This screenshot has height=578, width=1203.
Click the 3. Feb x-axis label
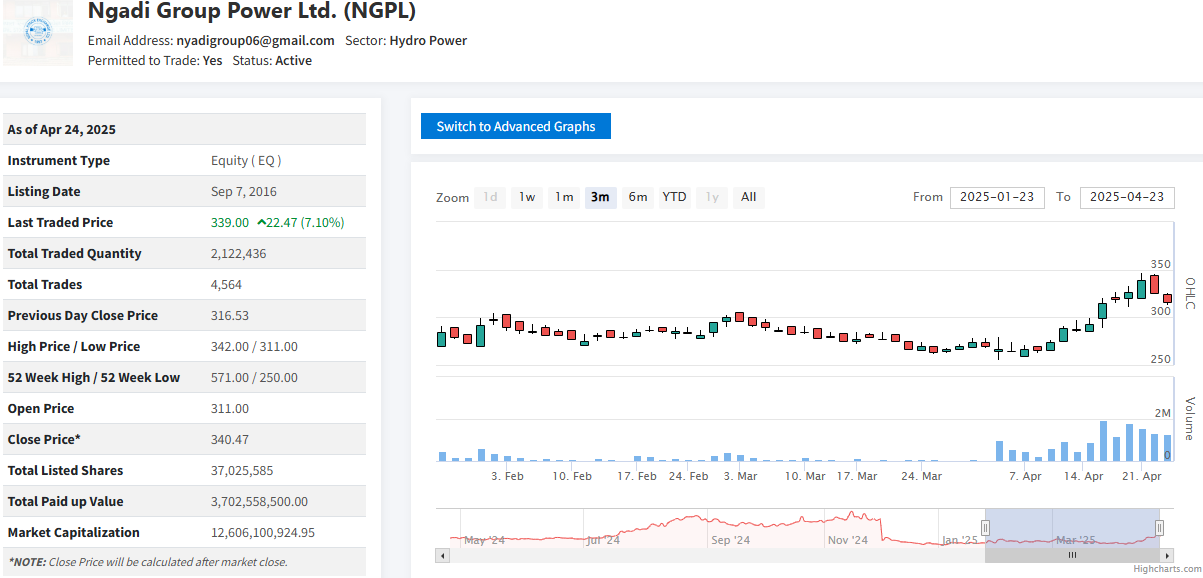(507, 476)
